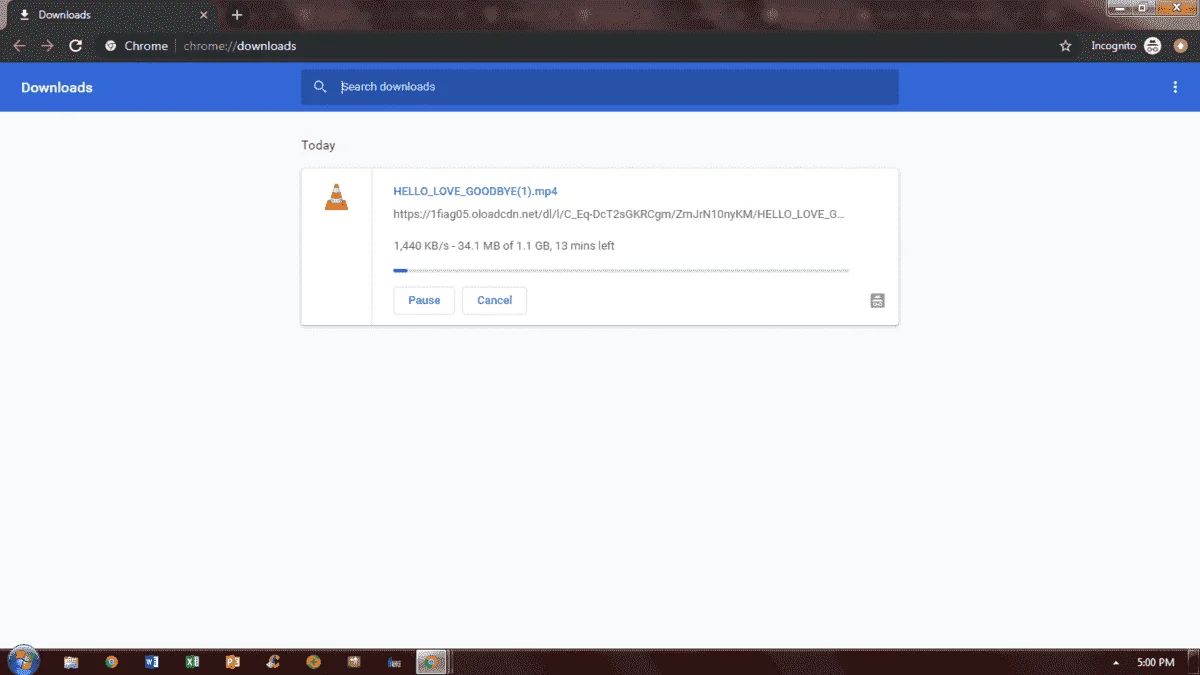Open Excel from the taskbar
This screenshot has height=675, width=1200.
192,662
